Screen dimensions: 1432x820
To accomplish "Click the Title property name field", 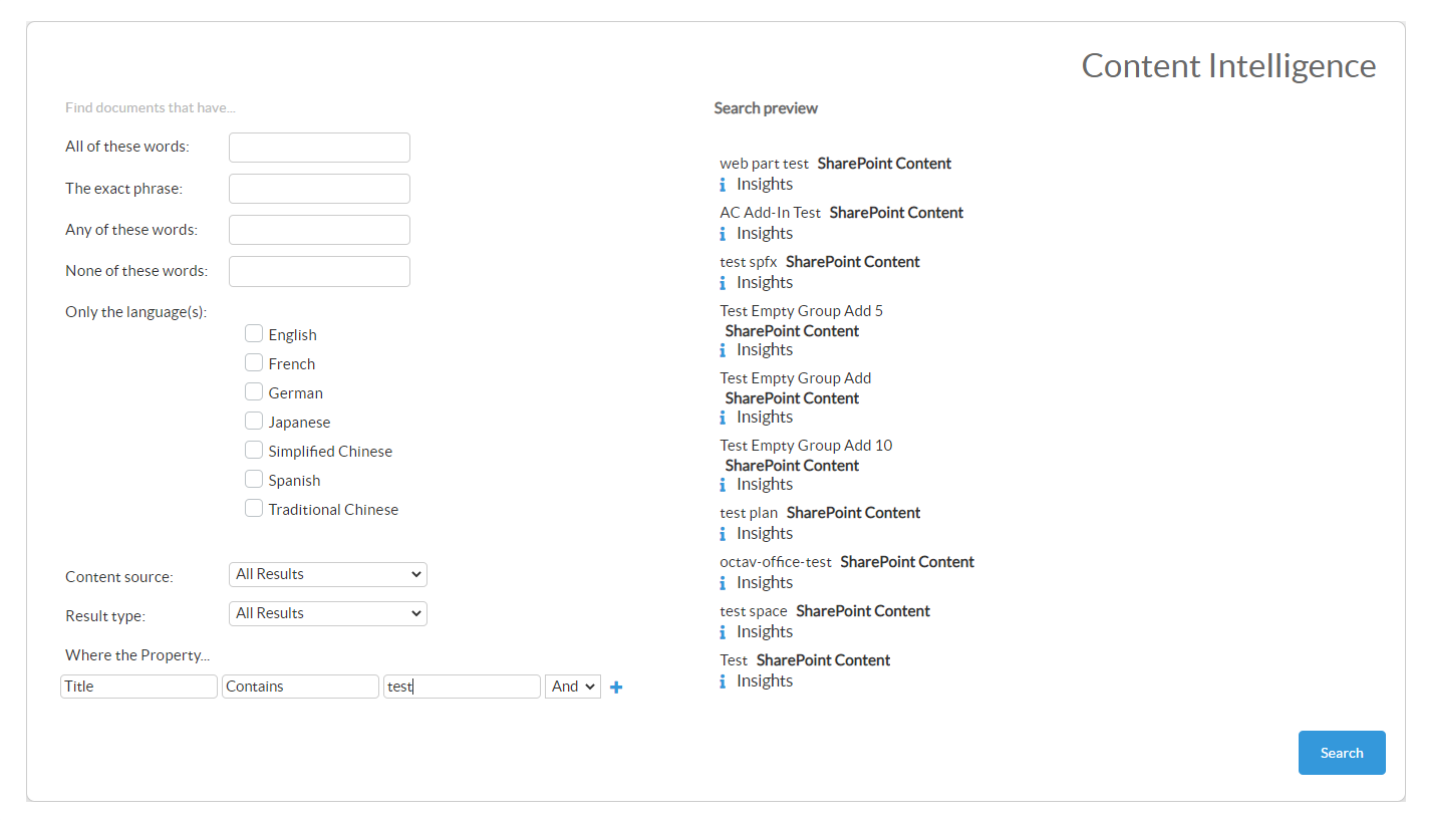I will tap(139, 686).
